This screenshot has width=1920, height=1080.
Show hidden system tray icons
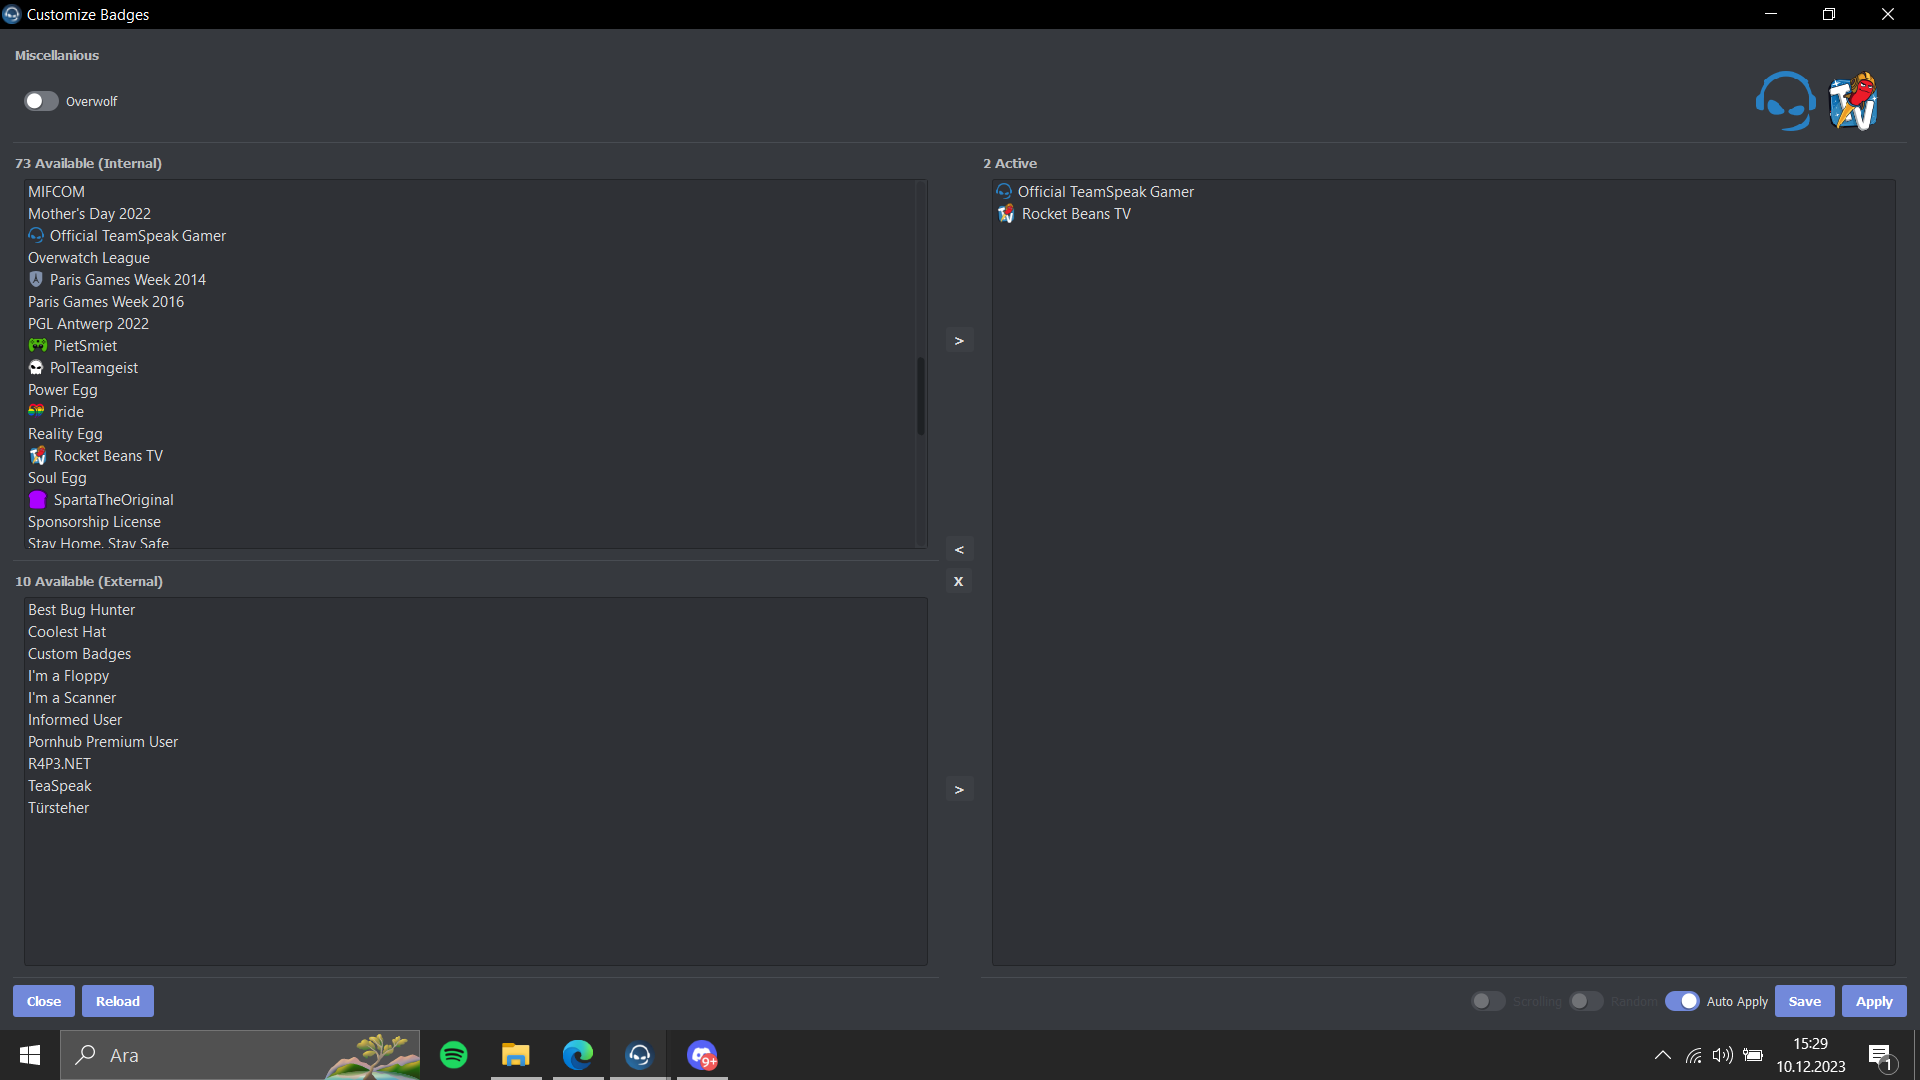point(1662,1055)
